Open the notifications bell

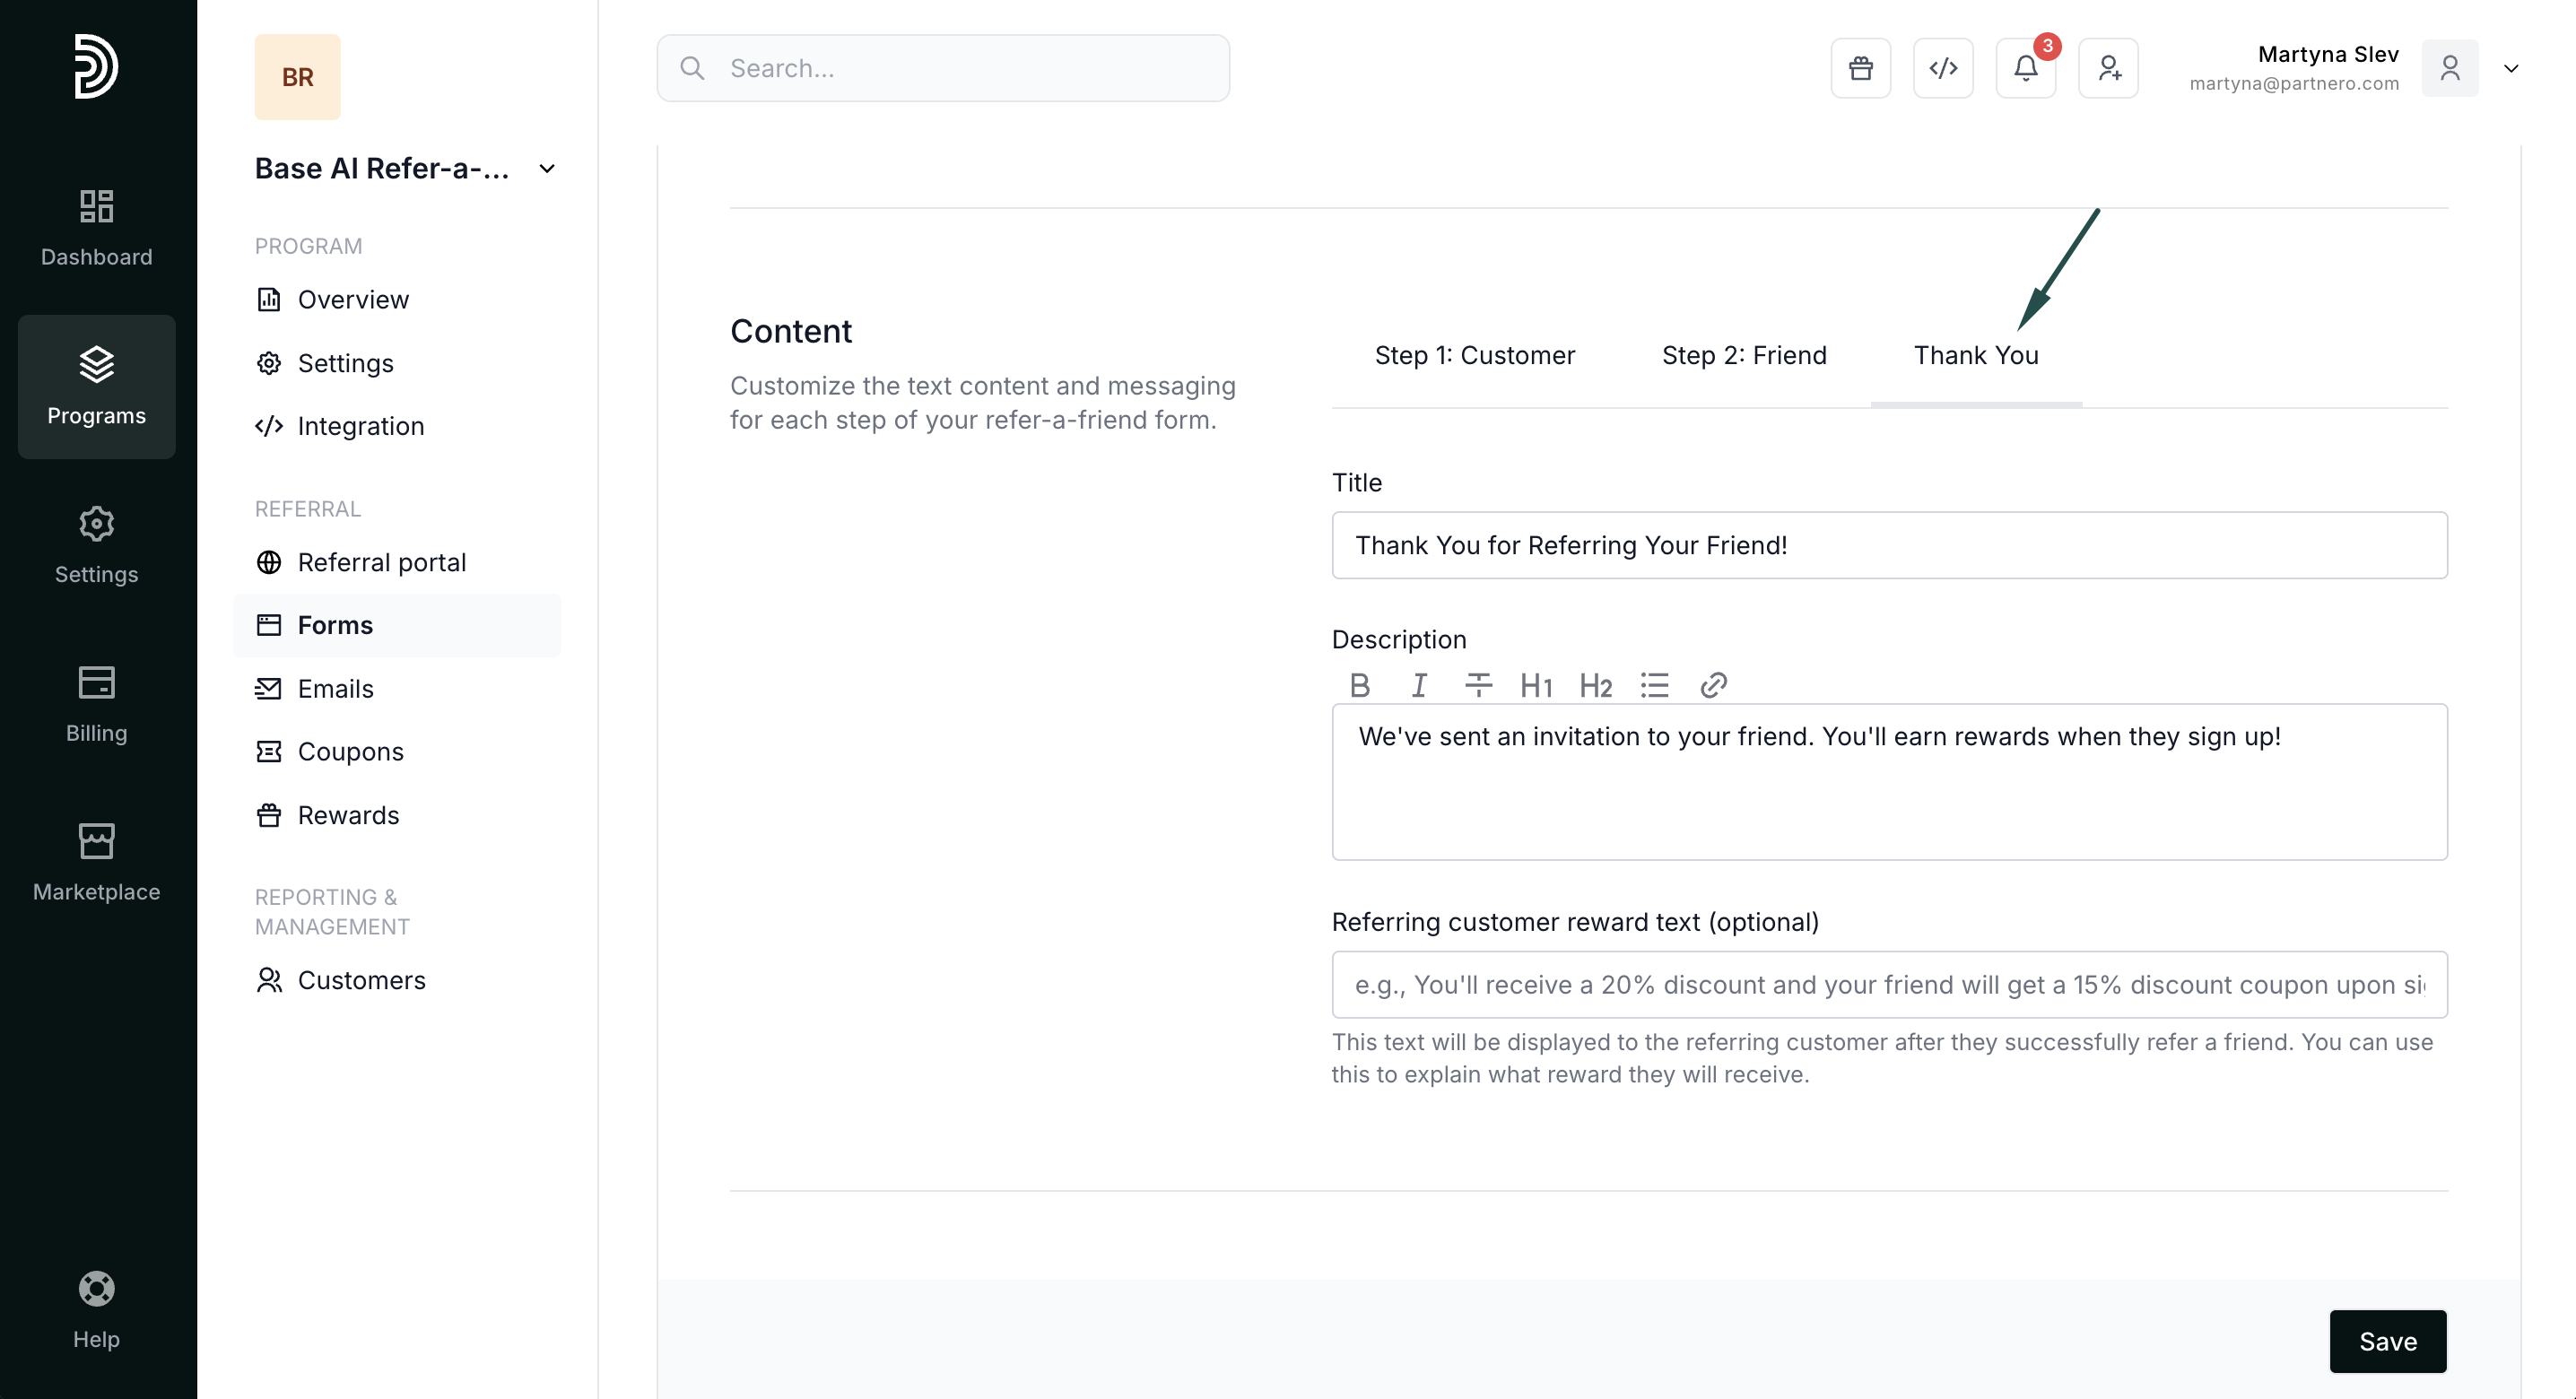click(2025, 68)
